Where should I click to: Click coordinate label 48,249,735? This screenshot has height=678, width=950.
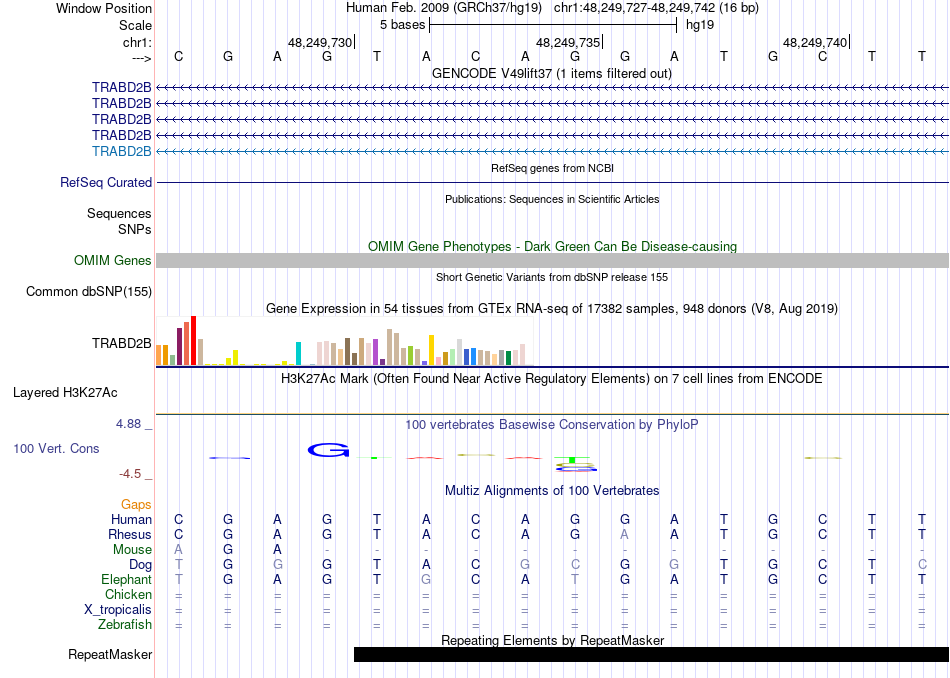[568, 42]
